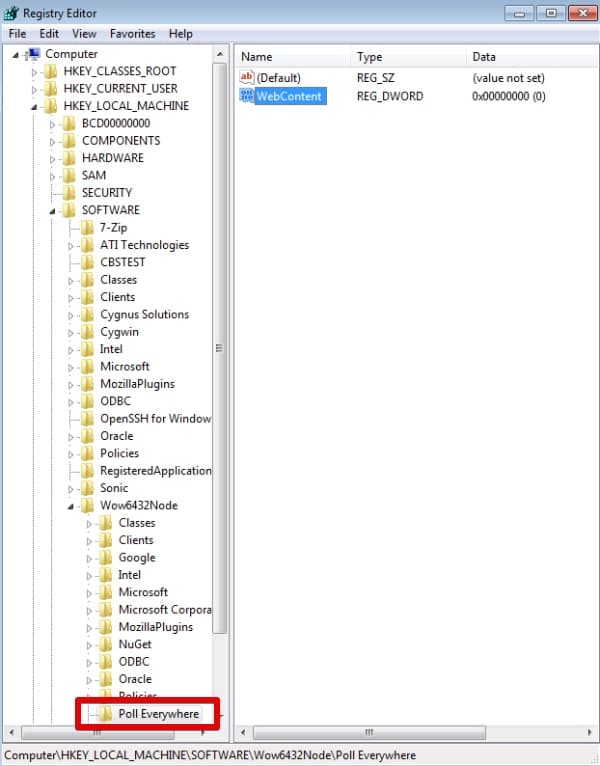The height and width of the screenshot is (766, 600).
Task: Open the View menu
Action: pos(84,34)
